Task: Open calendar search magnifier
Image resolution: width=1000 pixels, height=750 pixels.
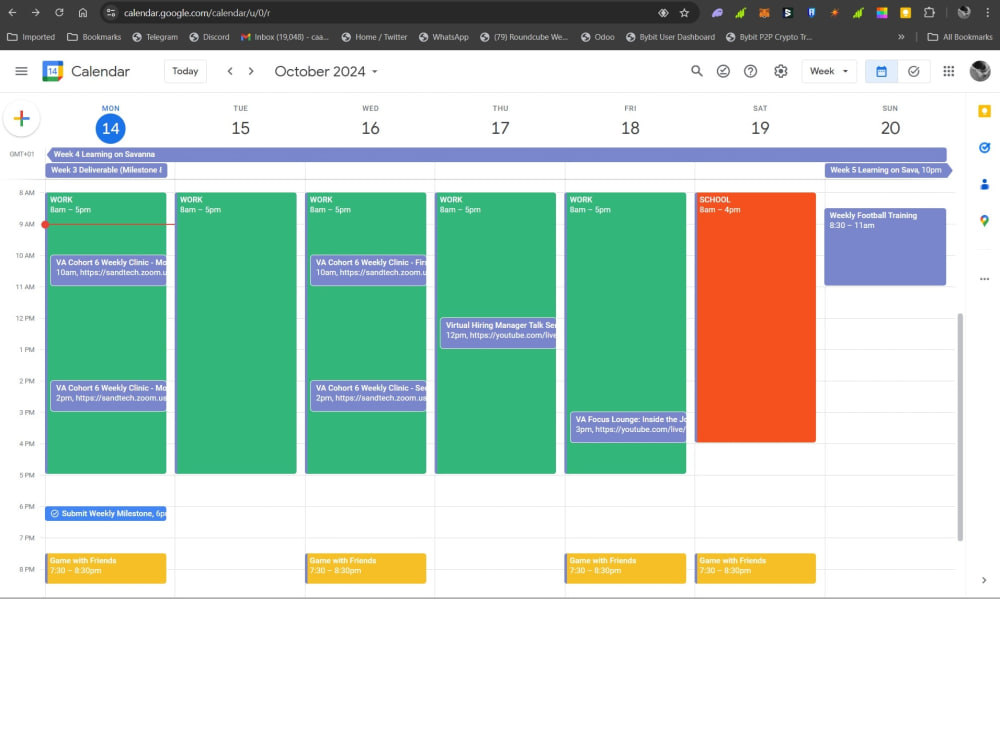Action: coord(696,71)
